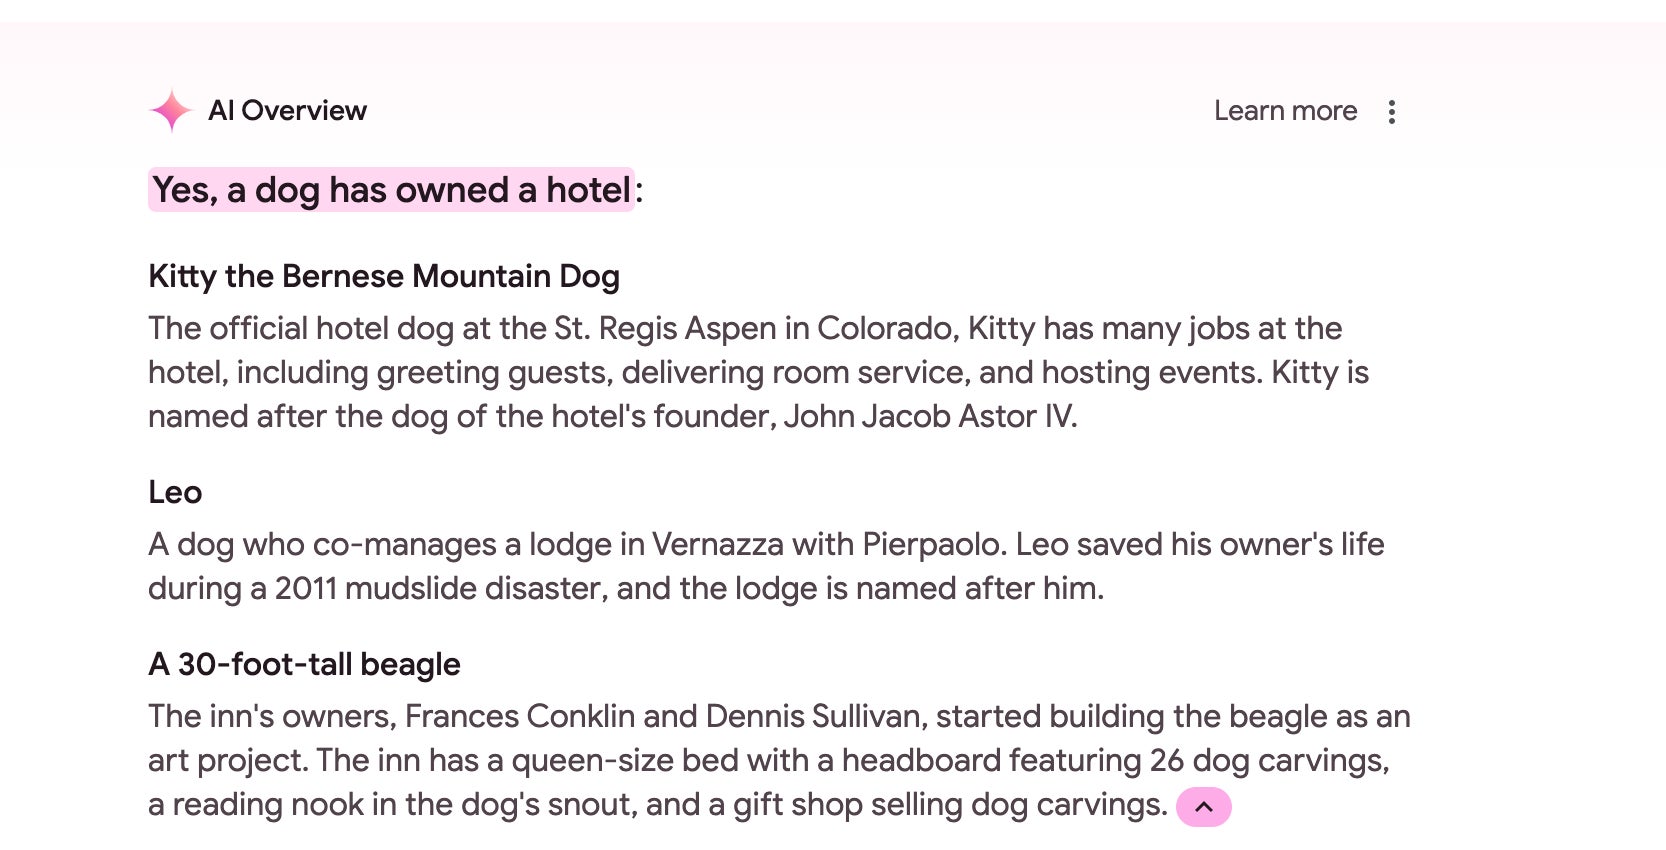Click the name "Pierpaolo" in the Leo paragraph

pyautogui.click(x=934, y=544)
